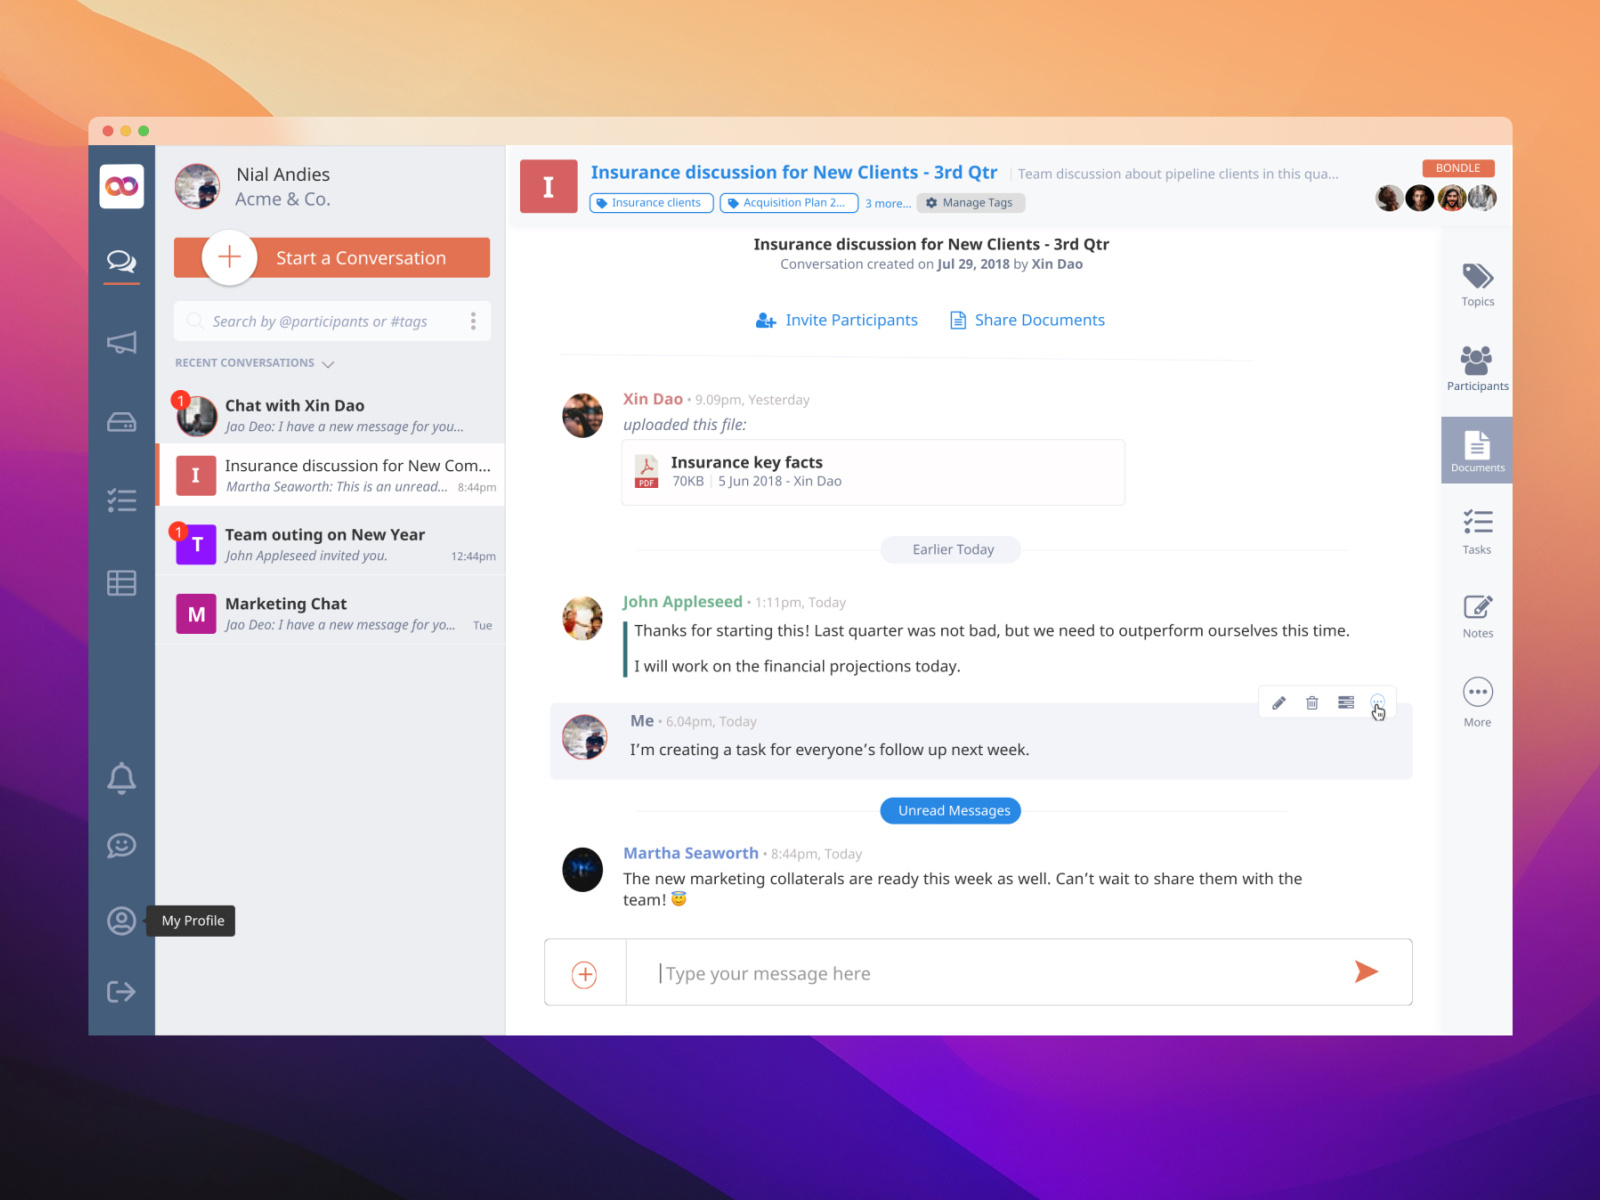Expand the Recent Conversations chevron

[327, 363]
